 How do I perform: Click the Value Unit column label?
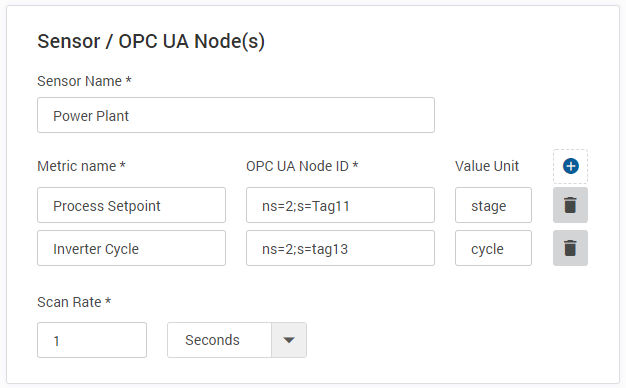(x=487, y=166)
